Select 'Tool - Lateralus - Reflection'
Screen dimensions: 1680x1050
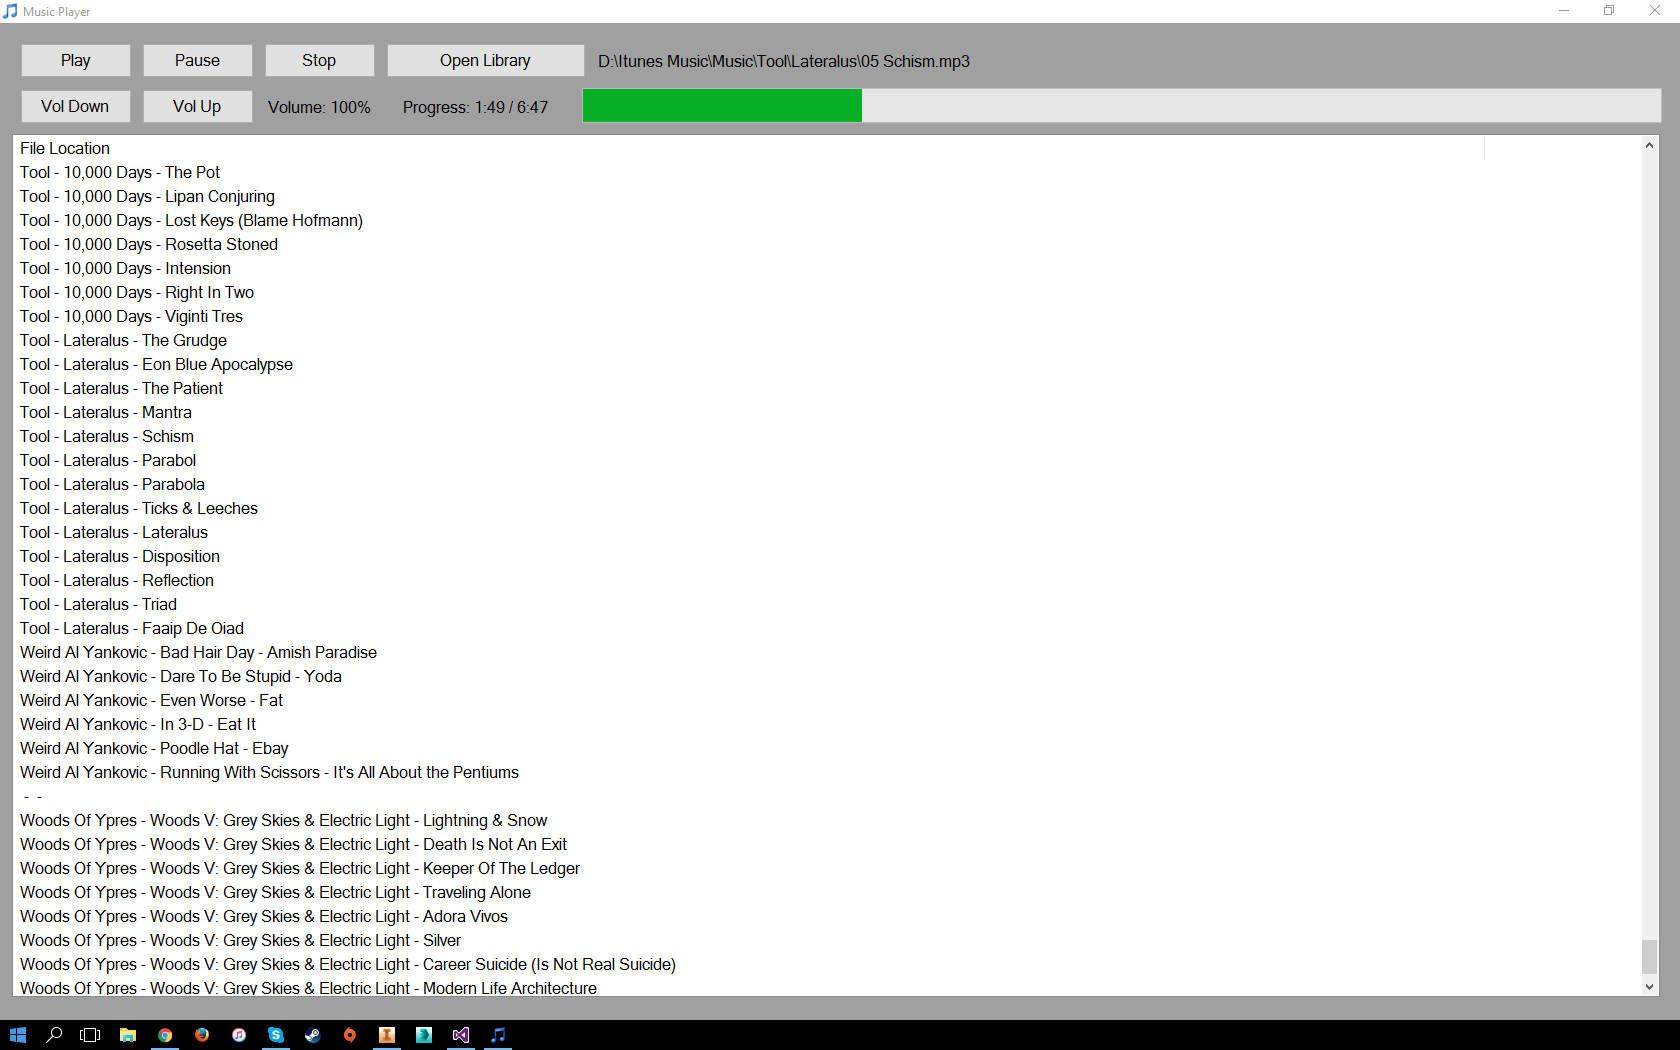[x=117, y=580]
